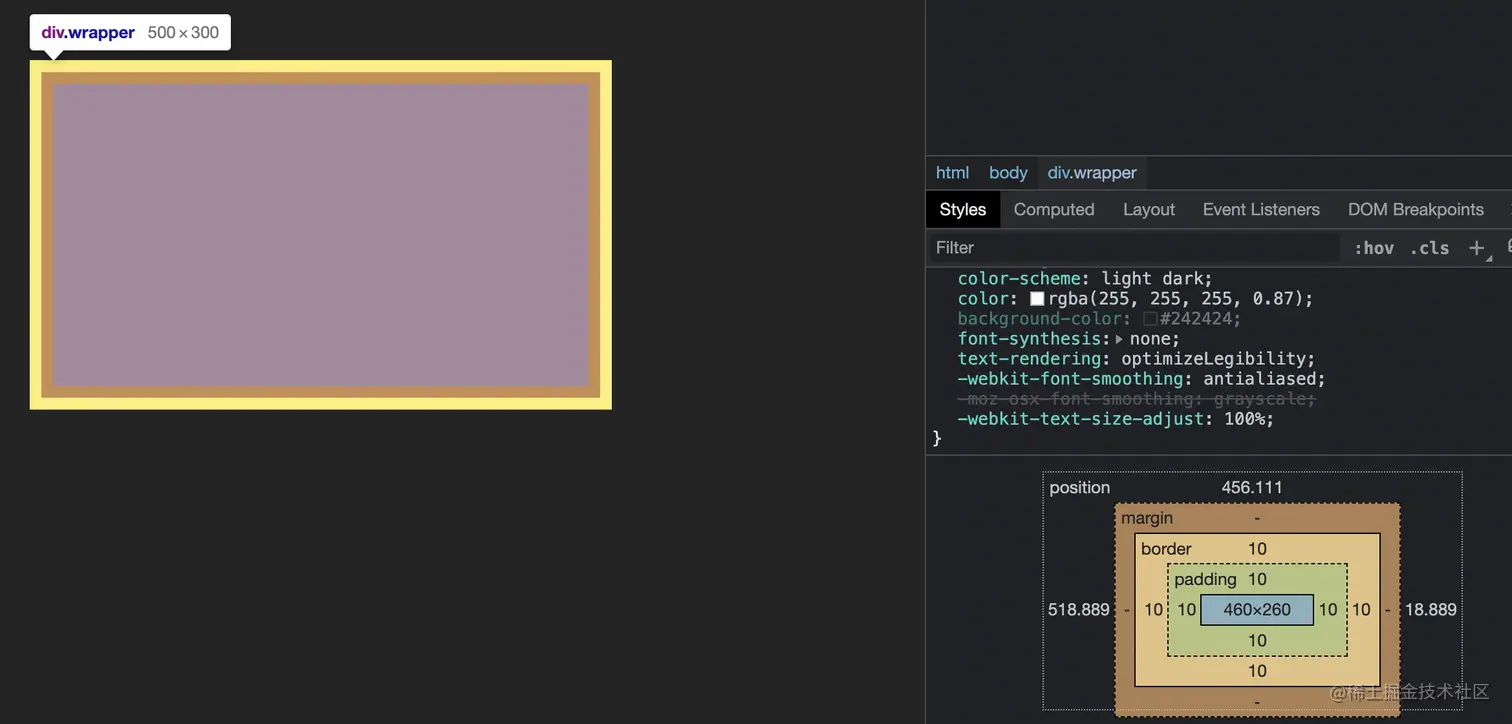
Task: Click the optimizeLegibility value
Action: pos(1213,358)
